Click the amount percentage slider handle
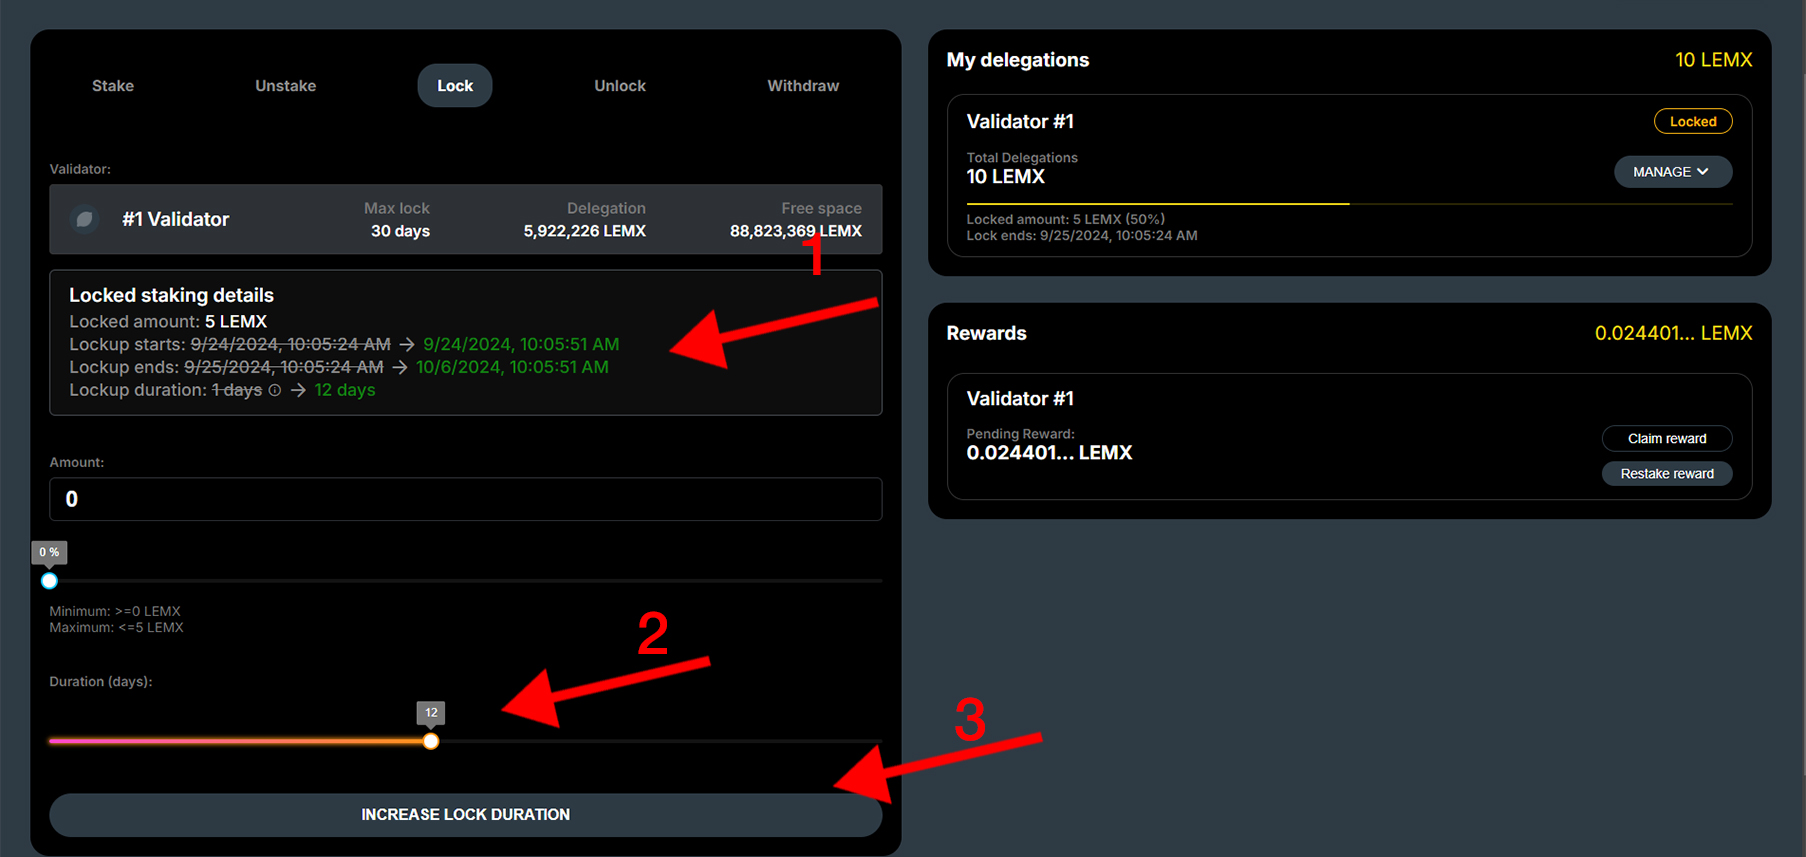 pos(49,581)
